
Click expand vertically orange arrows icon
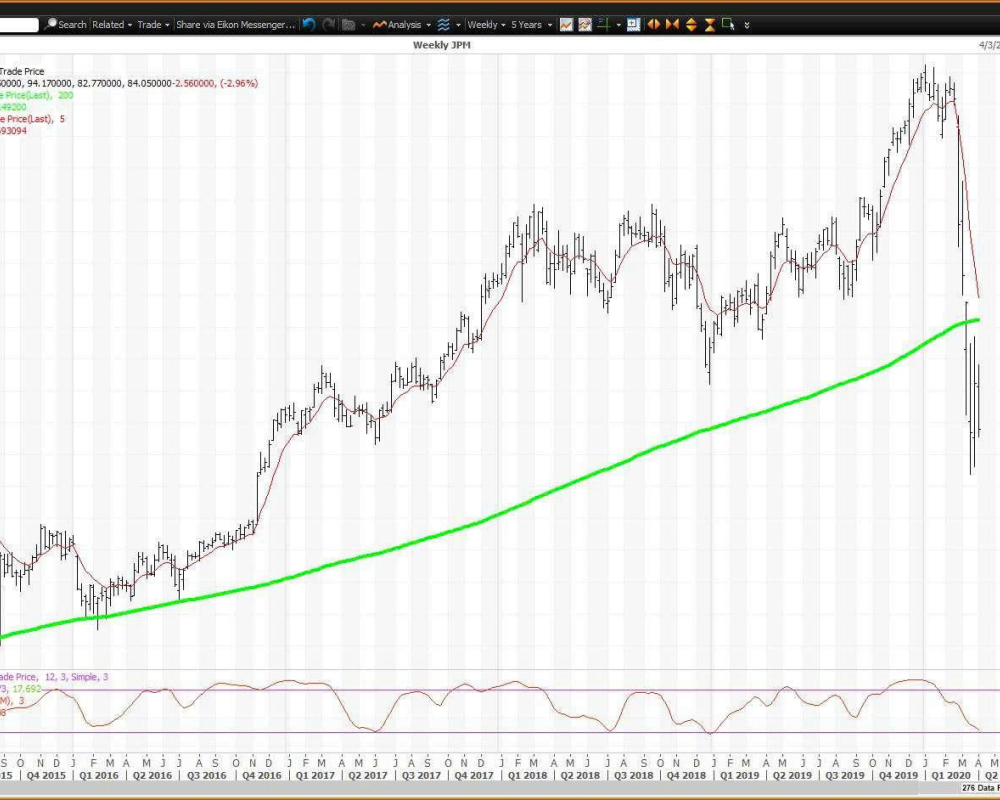click(x=691, y=24)
